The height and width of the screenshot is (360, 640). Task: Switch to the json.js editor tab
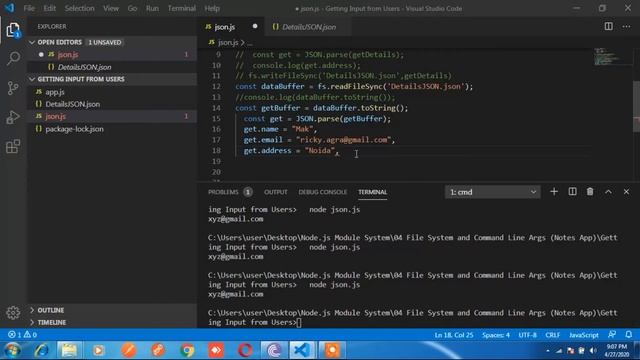231,27
